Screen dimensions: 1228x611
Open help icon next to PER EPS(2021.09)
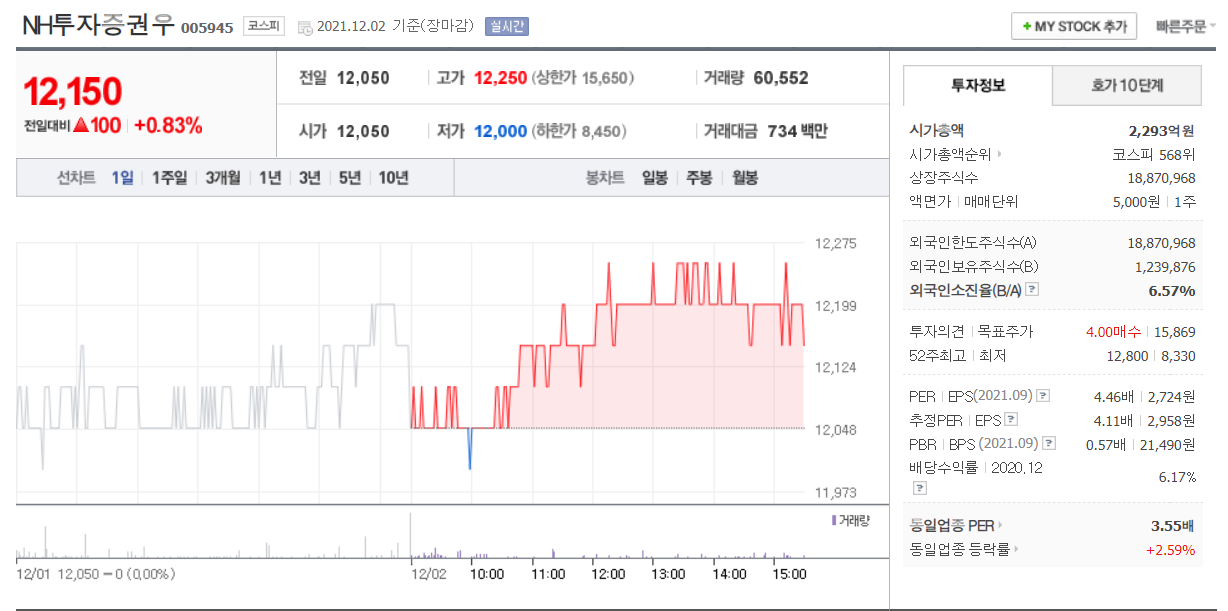tap(1043, 396)
